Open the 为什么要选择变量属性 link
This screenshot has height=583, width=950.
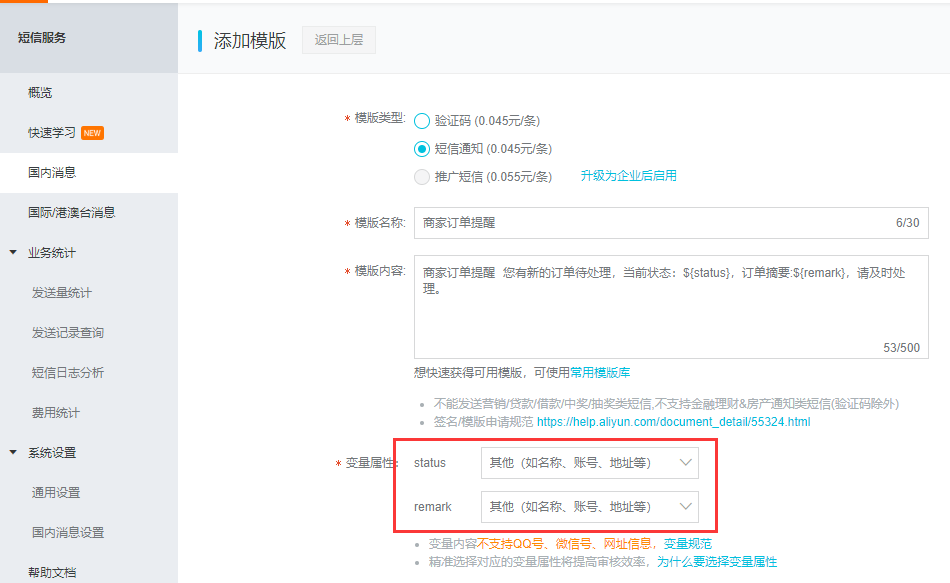coord(716,562)
